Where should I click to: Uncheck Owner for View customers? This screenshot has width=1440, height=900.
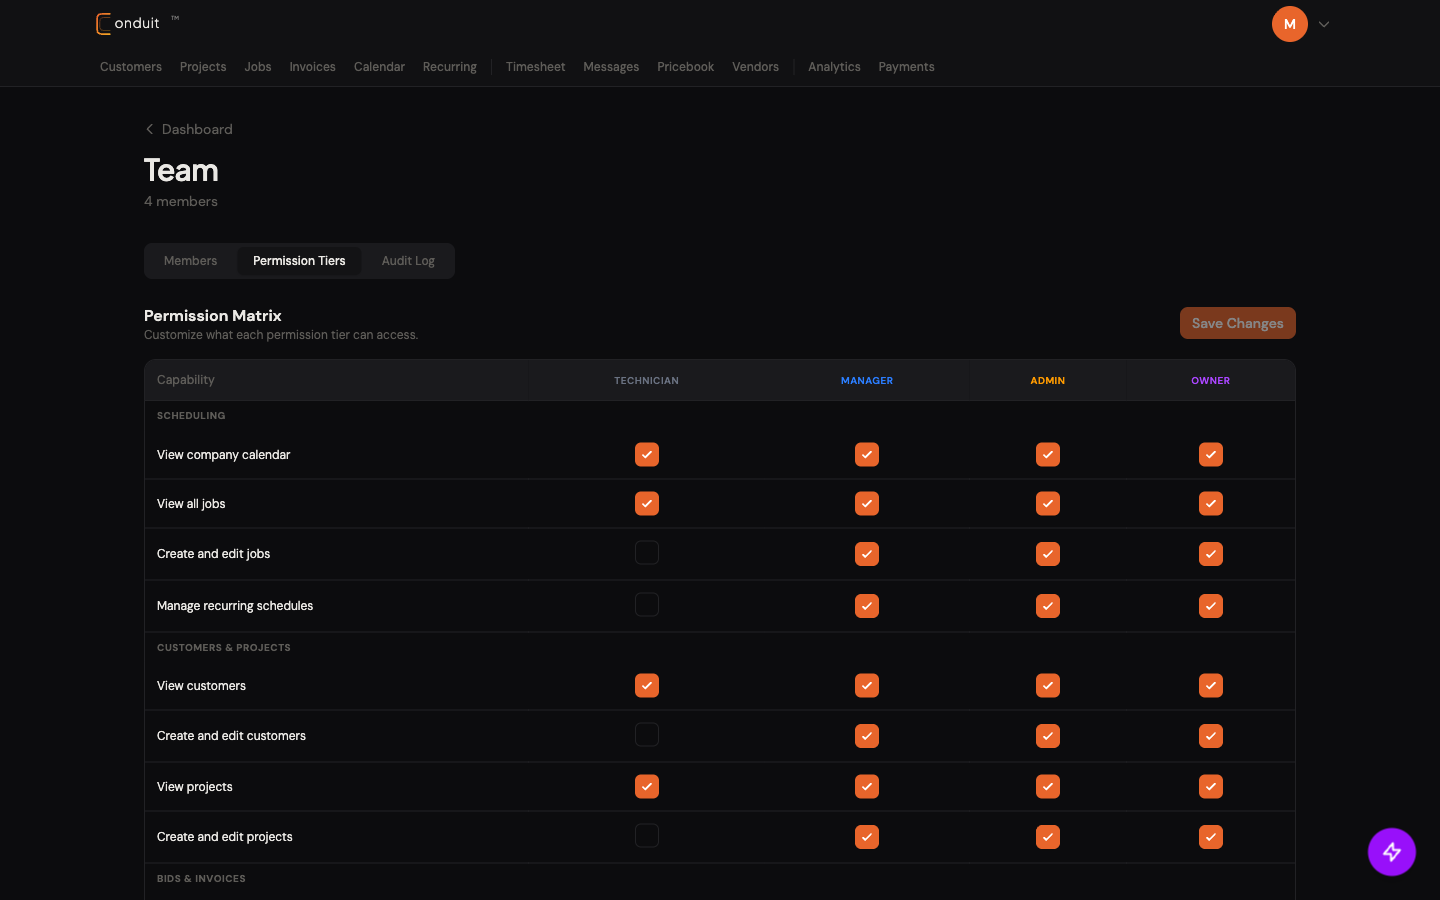1211,686
